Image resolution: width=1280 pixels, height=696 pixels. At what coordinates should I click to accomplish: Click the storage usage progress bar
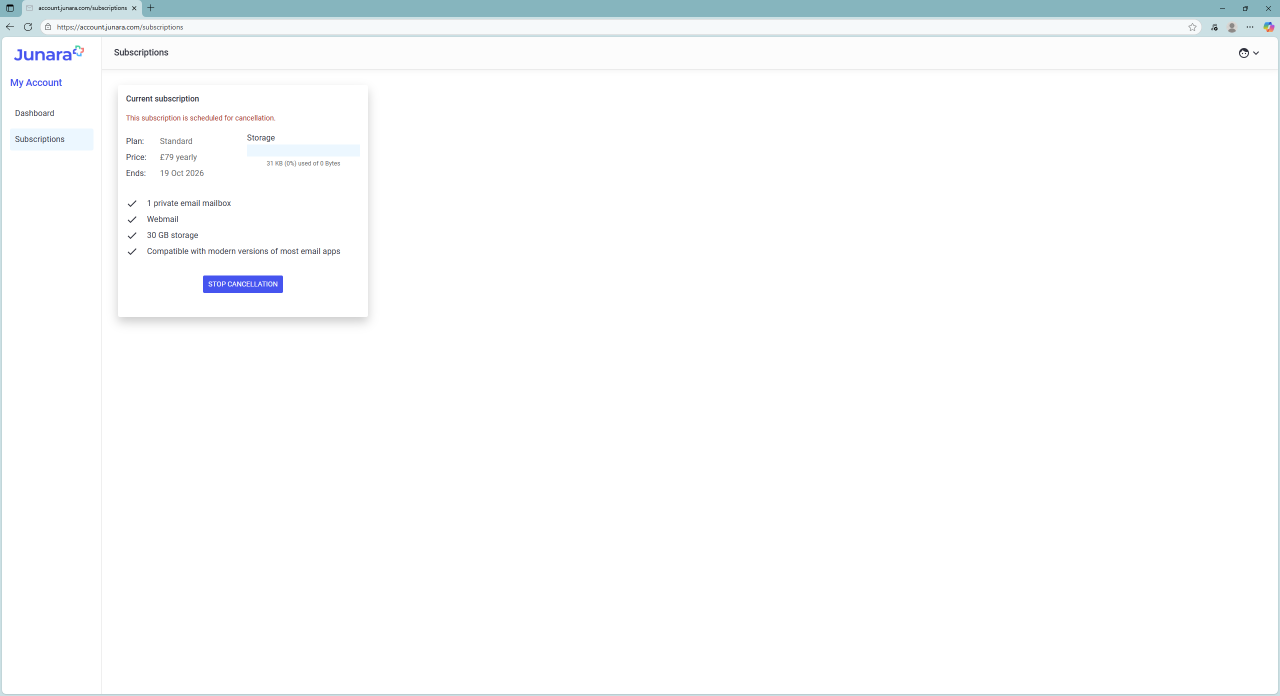303,150
